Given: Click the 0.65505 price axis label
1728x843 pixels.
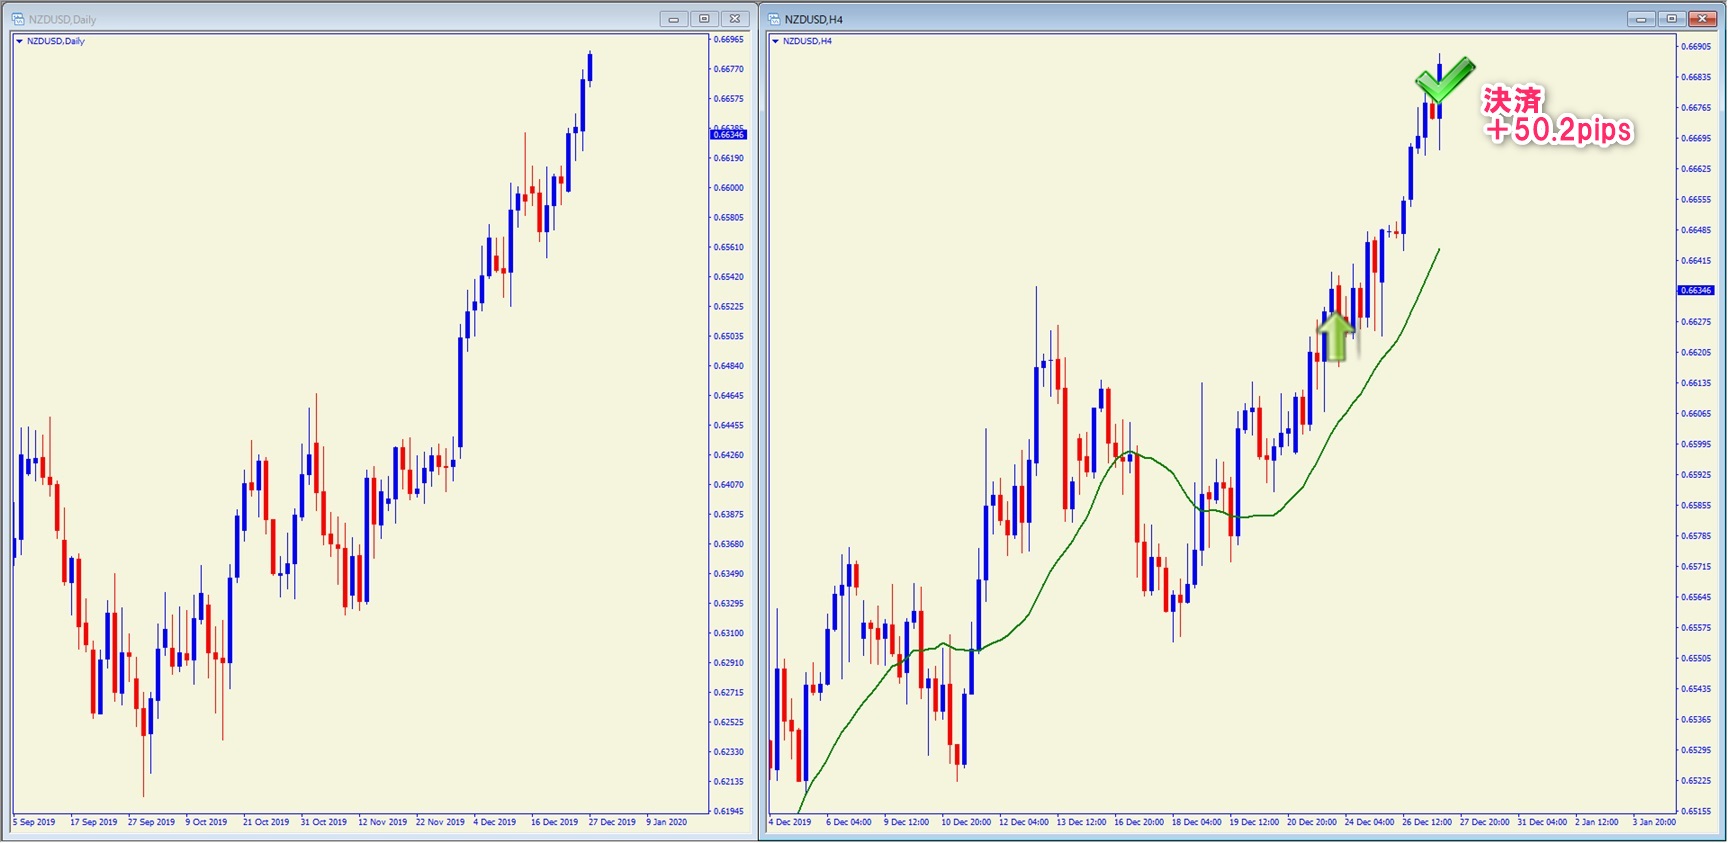Looking at the screenshot, I should [x=1696, y=658].
